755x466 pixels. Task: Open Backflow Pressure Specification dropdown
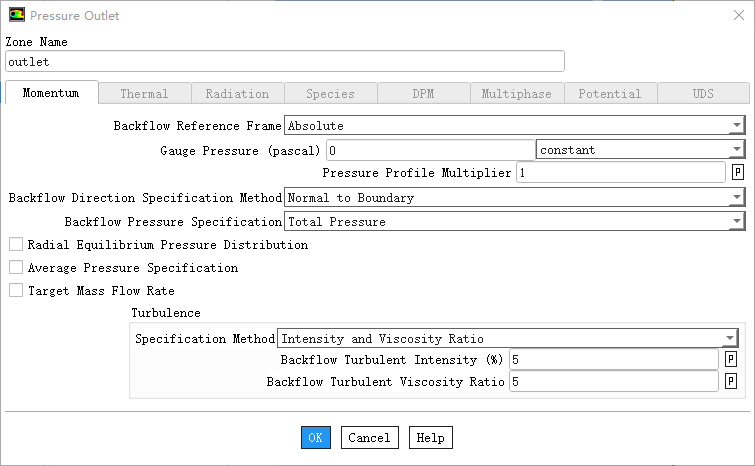pos(736,222)
